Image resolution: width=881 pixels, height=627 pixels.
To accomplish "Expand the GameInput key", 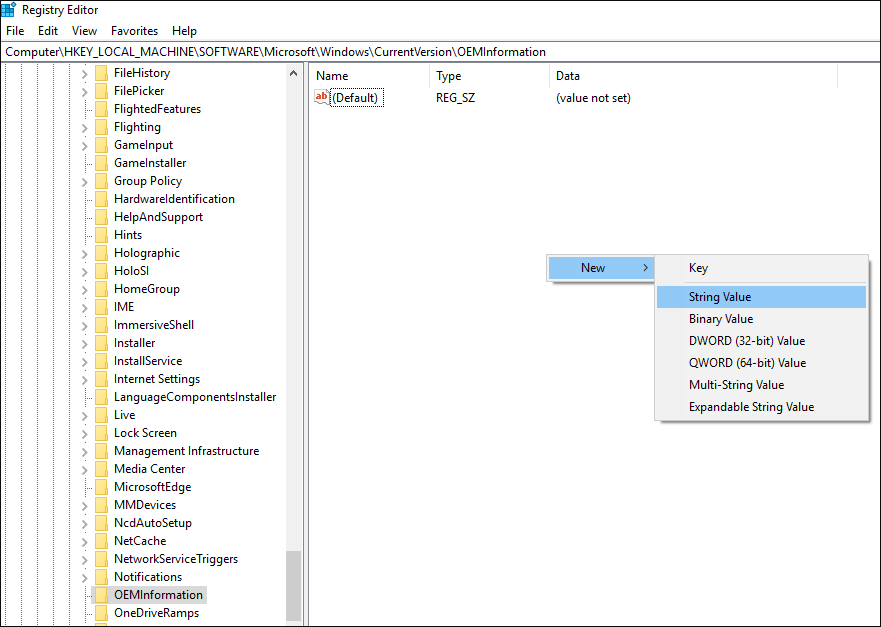I will pyautogui.click(x=84, y=146).
